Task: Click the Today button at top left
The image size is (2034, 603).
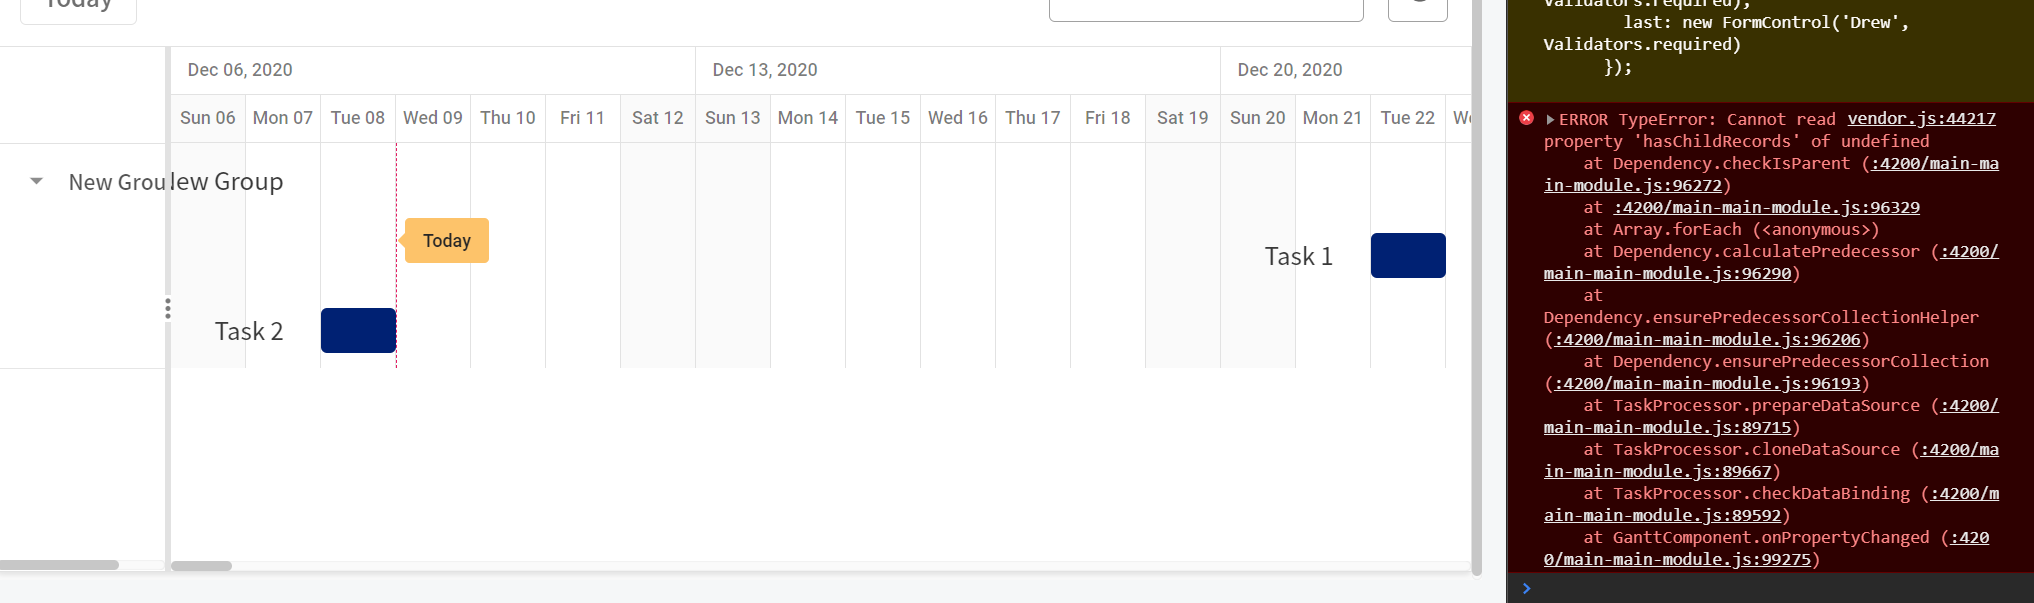Action: (78, 6)
